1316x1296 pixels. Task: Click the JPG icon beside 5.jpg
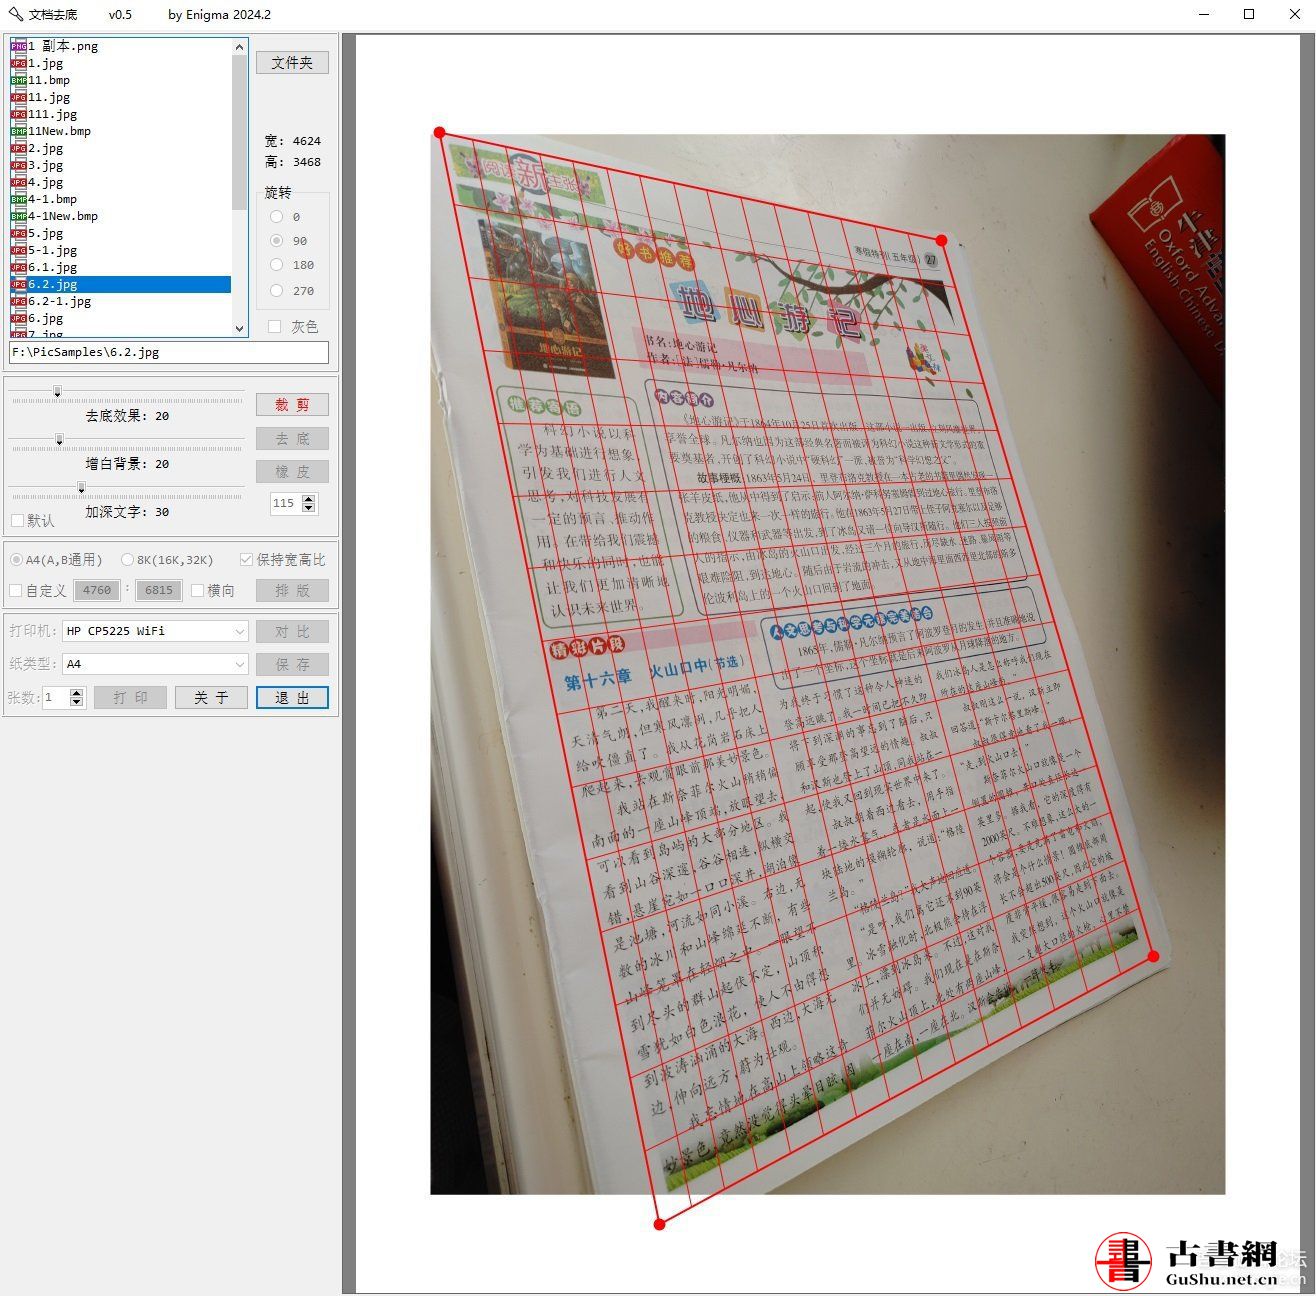click(x=18, y=233)
